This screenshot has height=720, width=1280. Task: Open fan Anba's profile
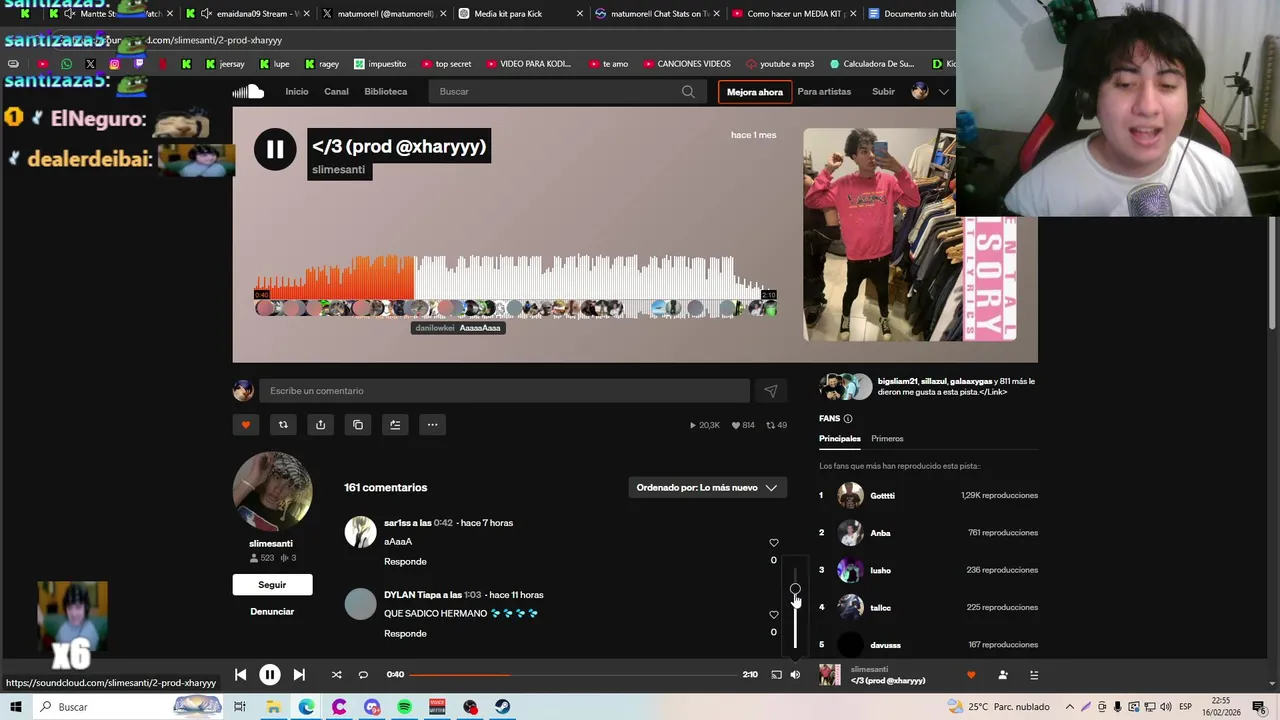(880, 533)
